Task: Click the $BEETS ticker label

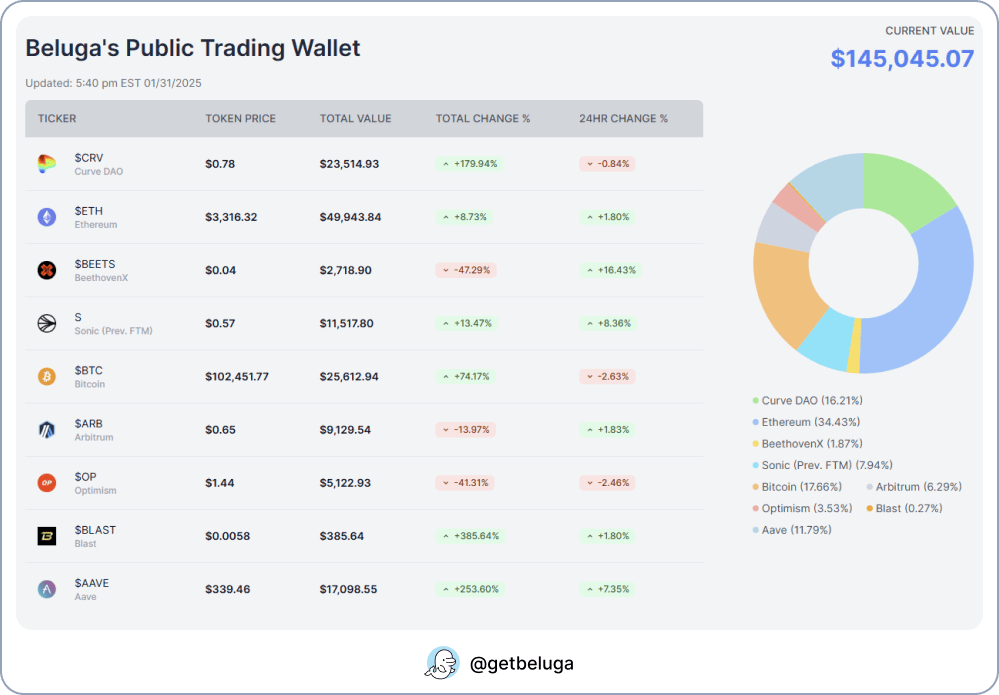Action: click(x=95, y=264)
